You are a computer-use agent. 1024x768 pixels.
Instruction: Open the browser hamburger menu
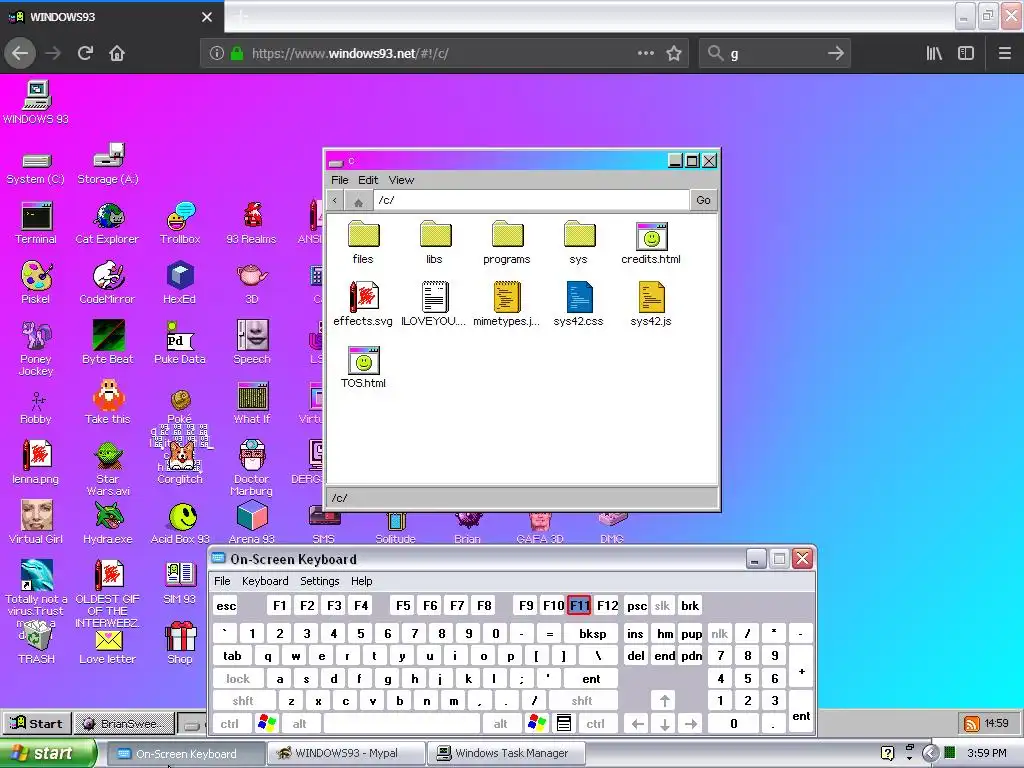tap(1004, 54)
